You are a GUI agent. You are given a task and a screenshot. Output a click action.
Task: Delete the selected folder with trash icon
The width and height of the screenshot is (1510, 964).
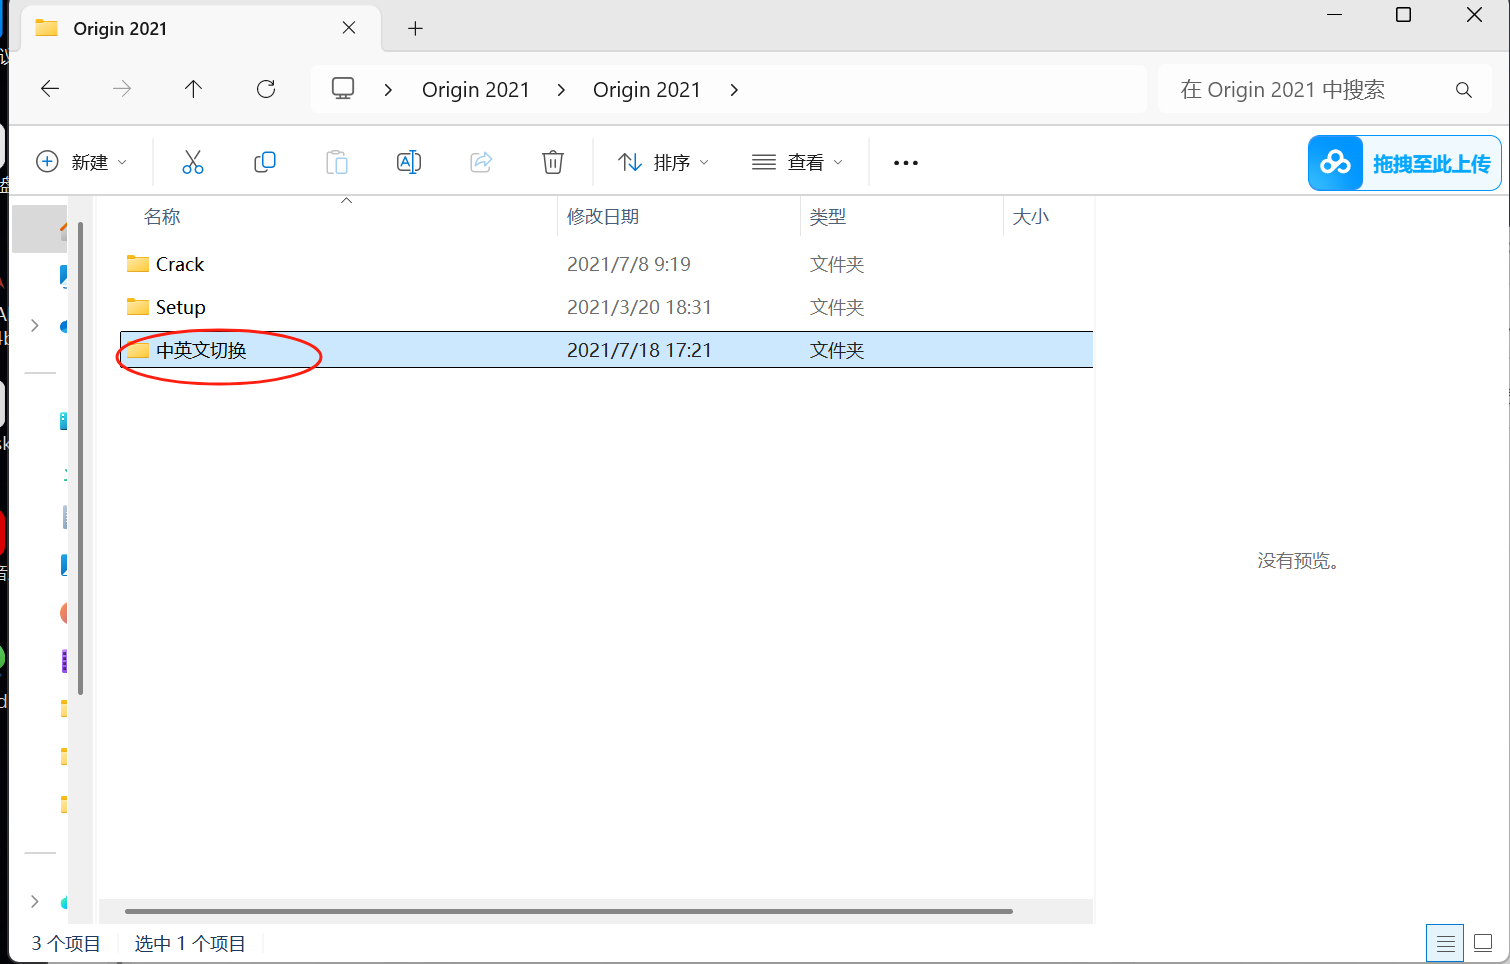(x=553, y=162)
